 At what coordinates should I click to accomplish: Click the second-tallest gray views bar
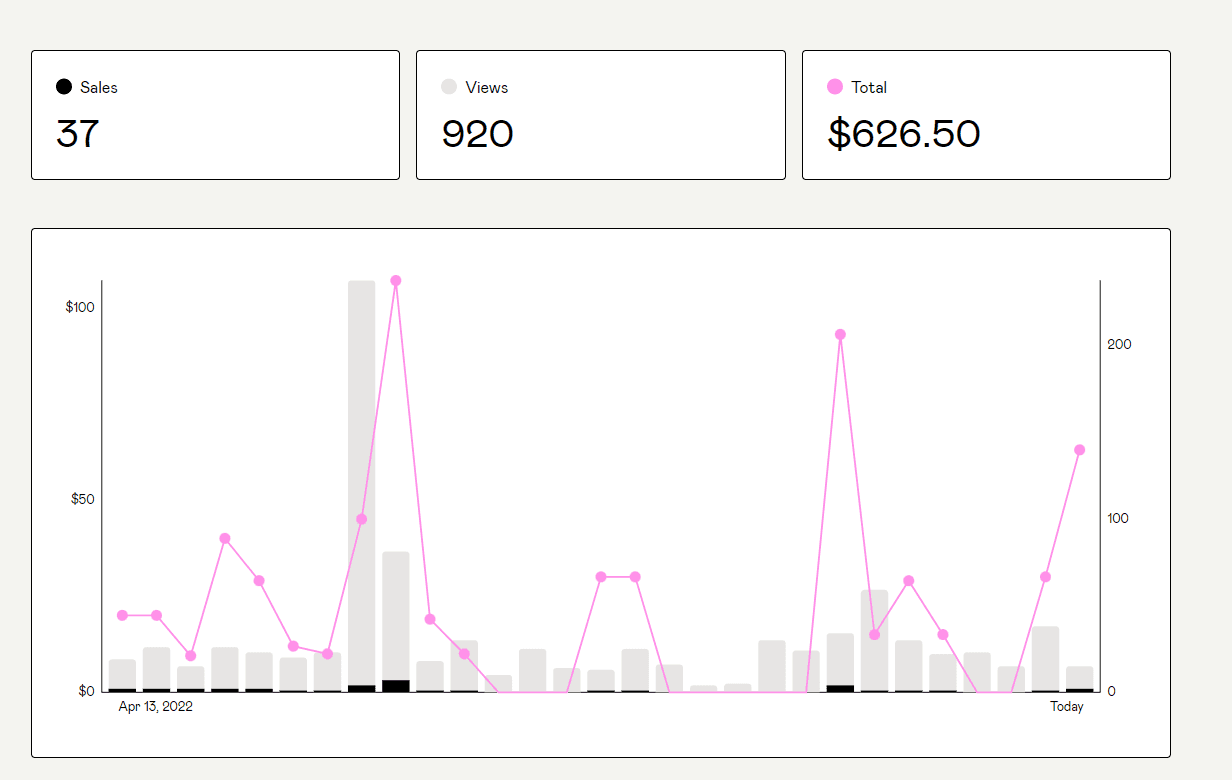point(396,622)
